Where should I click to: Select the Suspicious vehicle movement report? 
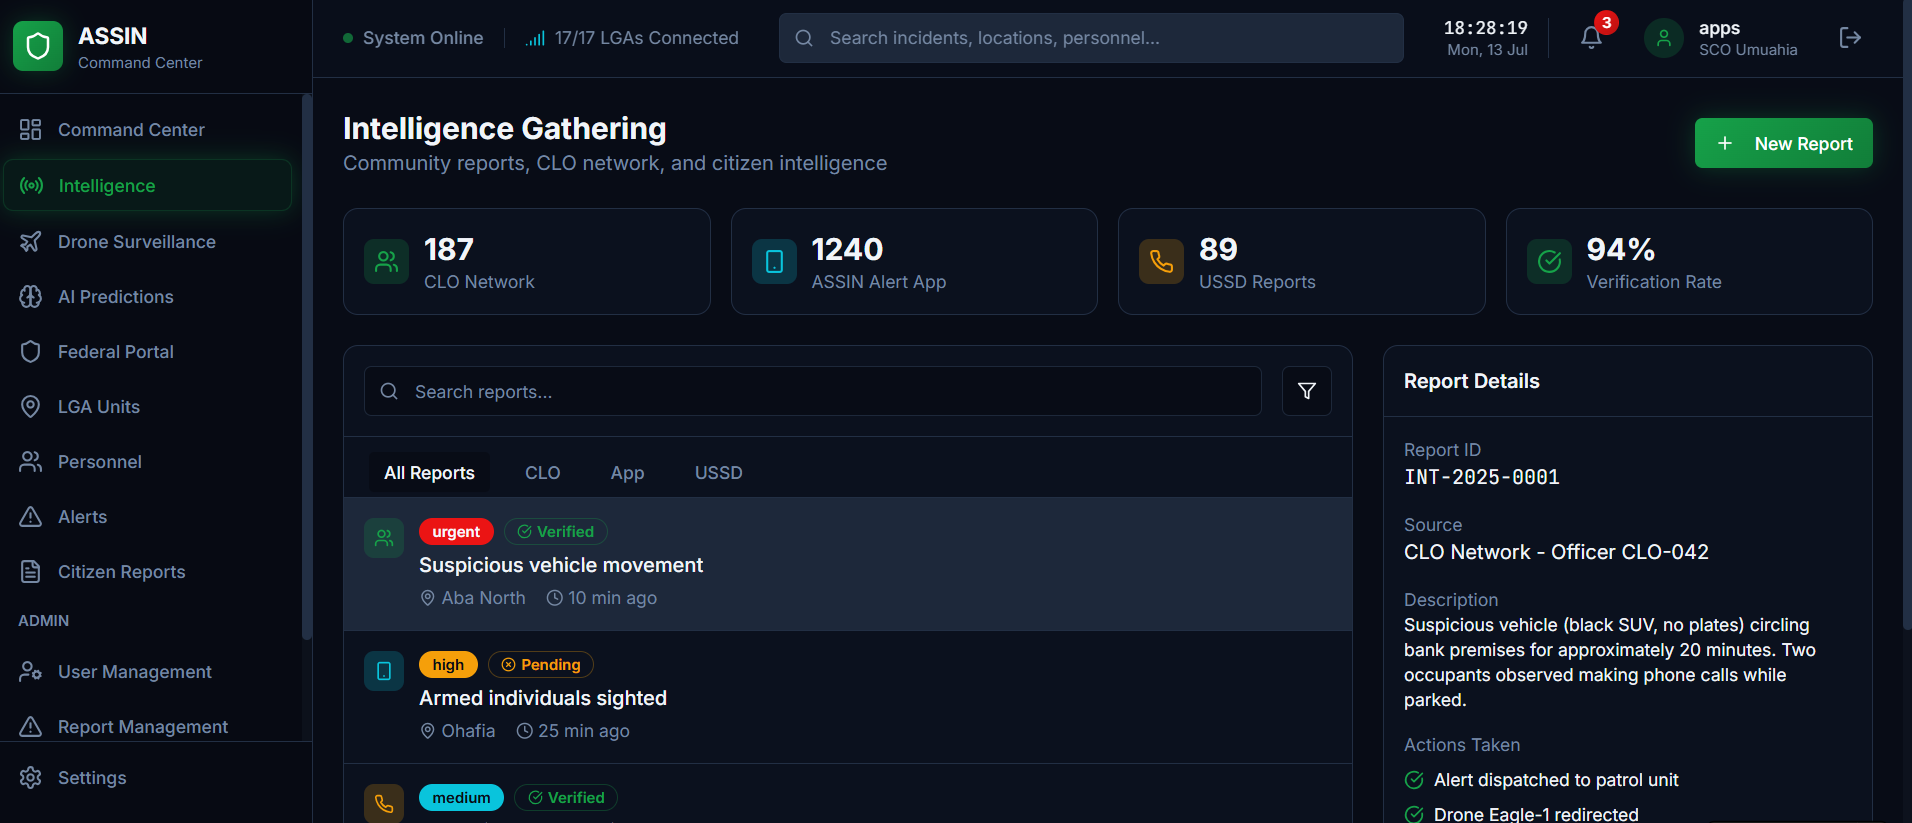848,564
